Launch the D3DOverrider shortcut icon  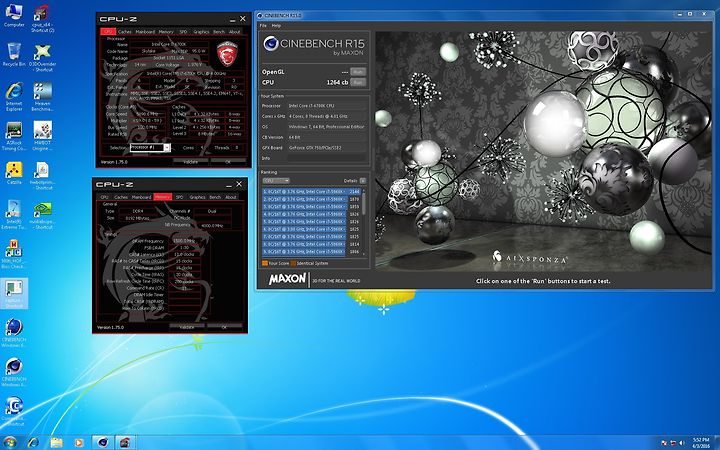pos(42,57)
